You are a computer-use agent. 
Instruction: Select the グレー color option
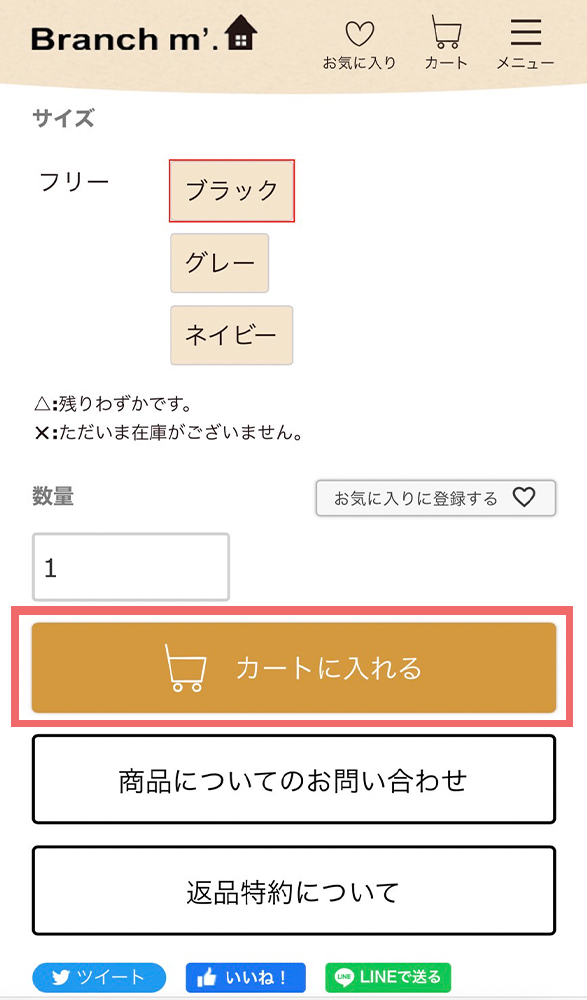[x=219, y=263]
